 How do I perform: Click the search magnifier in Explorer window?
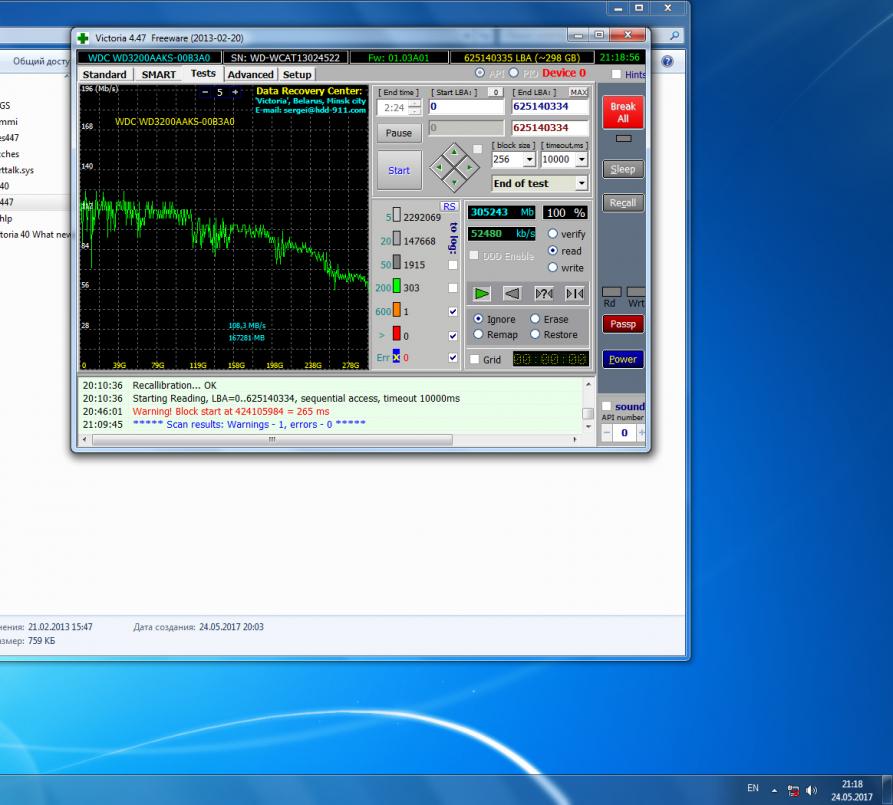pos(674,36)
